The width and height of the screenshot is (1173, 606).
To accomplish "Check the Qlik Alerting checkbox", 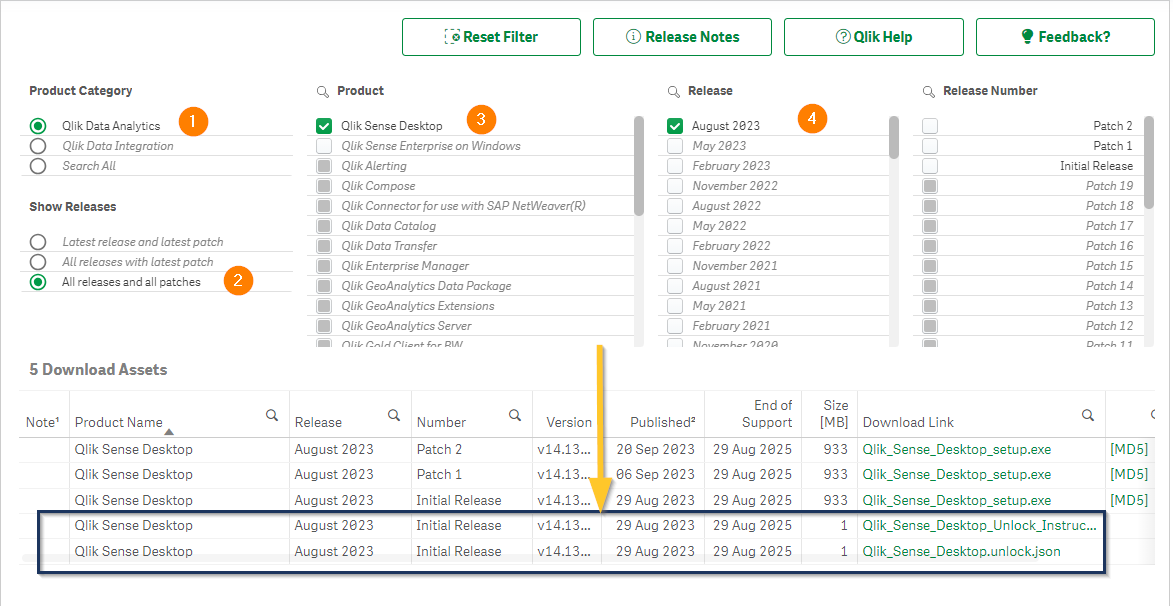I will click(324, 166).
